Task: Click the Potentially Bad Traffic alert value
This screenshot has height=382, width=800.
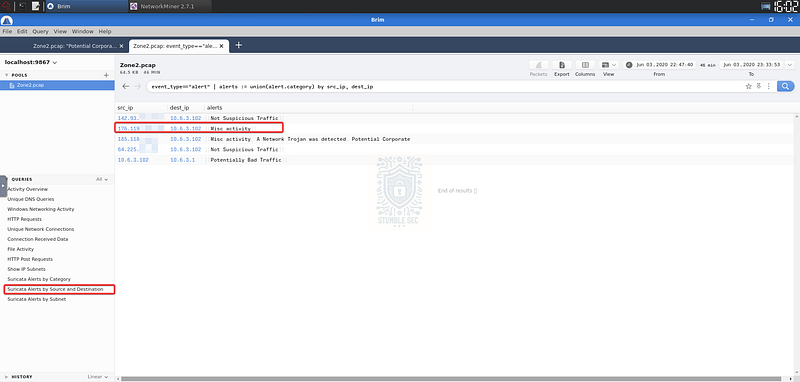Action: pyautogui.click(x=246, y=160)
